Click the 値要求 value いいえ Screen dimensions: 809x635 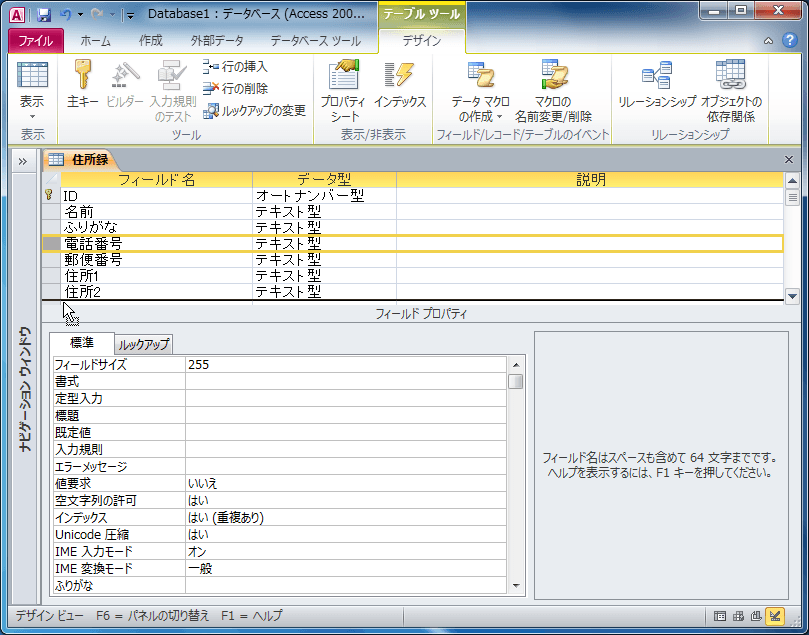tap(346, 483)
